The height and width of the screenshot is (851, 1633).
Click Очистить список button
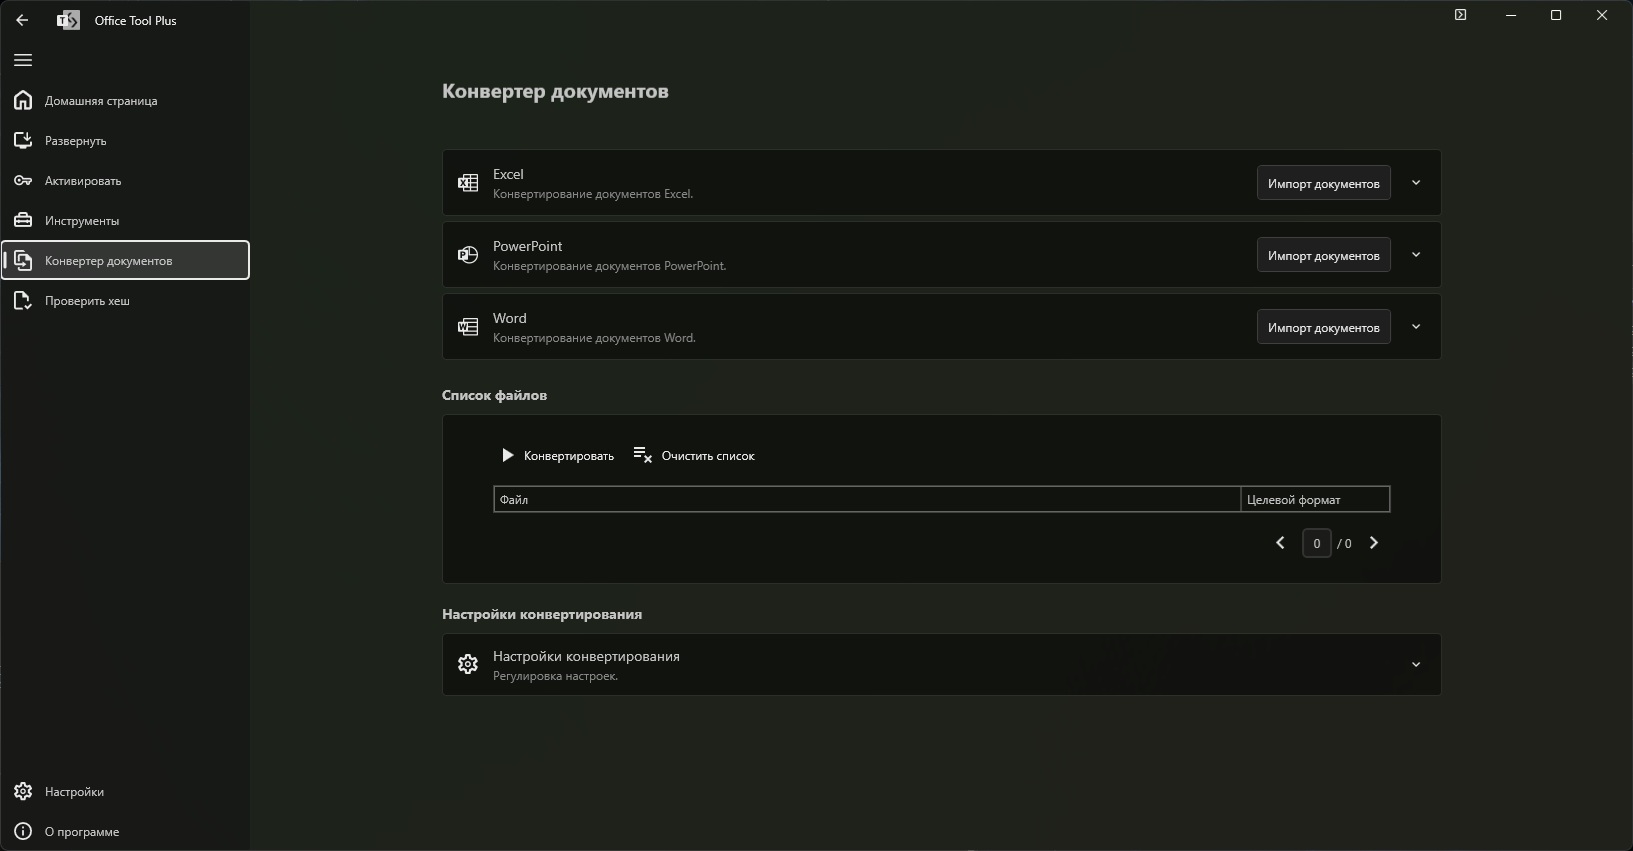pos(694,456)
